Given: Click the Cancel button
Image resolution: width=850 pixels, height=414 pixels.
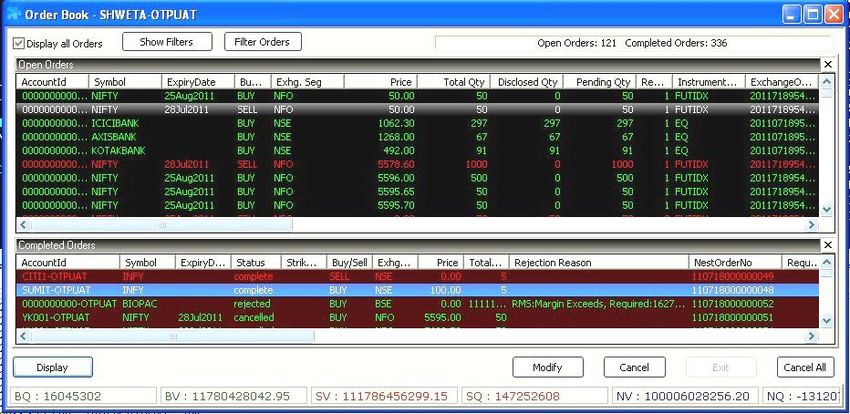Looking at the screenshot, I should (x=634, y=367).
